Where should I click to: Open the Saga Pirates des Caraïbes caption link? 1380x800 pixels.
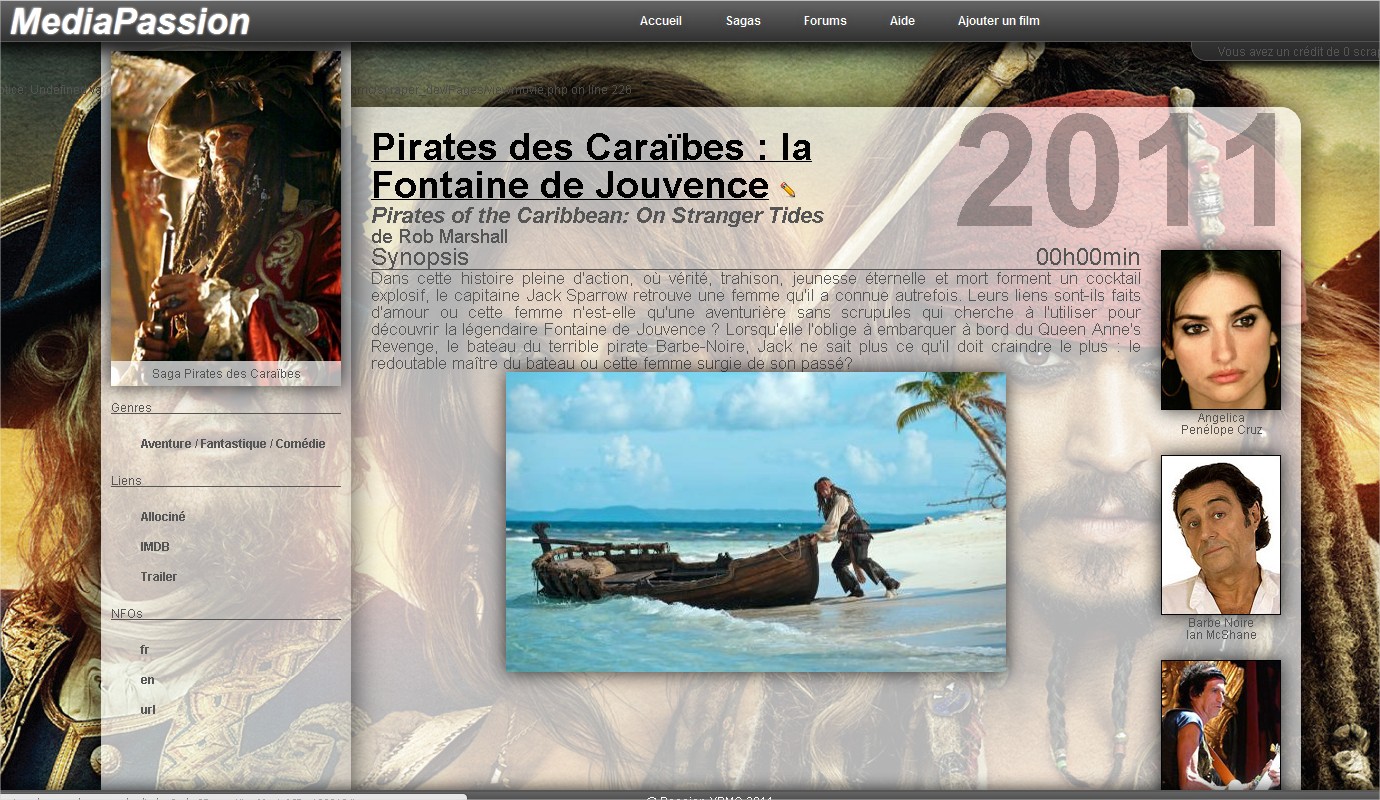[226, 374]
